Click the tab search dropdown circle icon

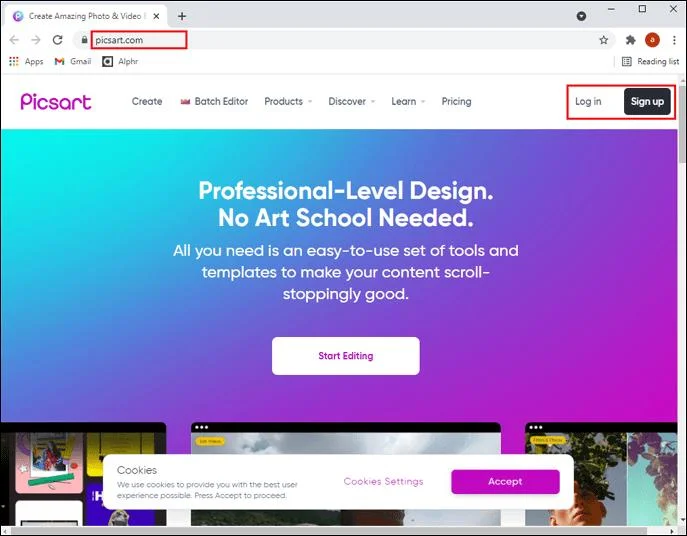click(x=581, y=16)
